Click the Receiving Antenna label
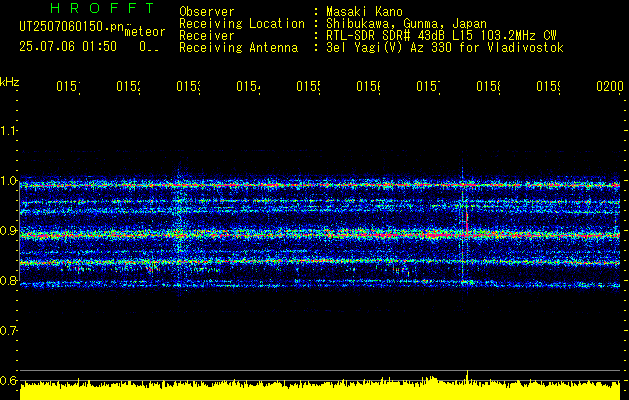 pyautogui.click(x=238, y=48)
